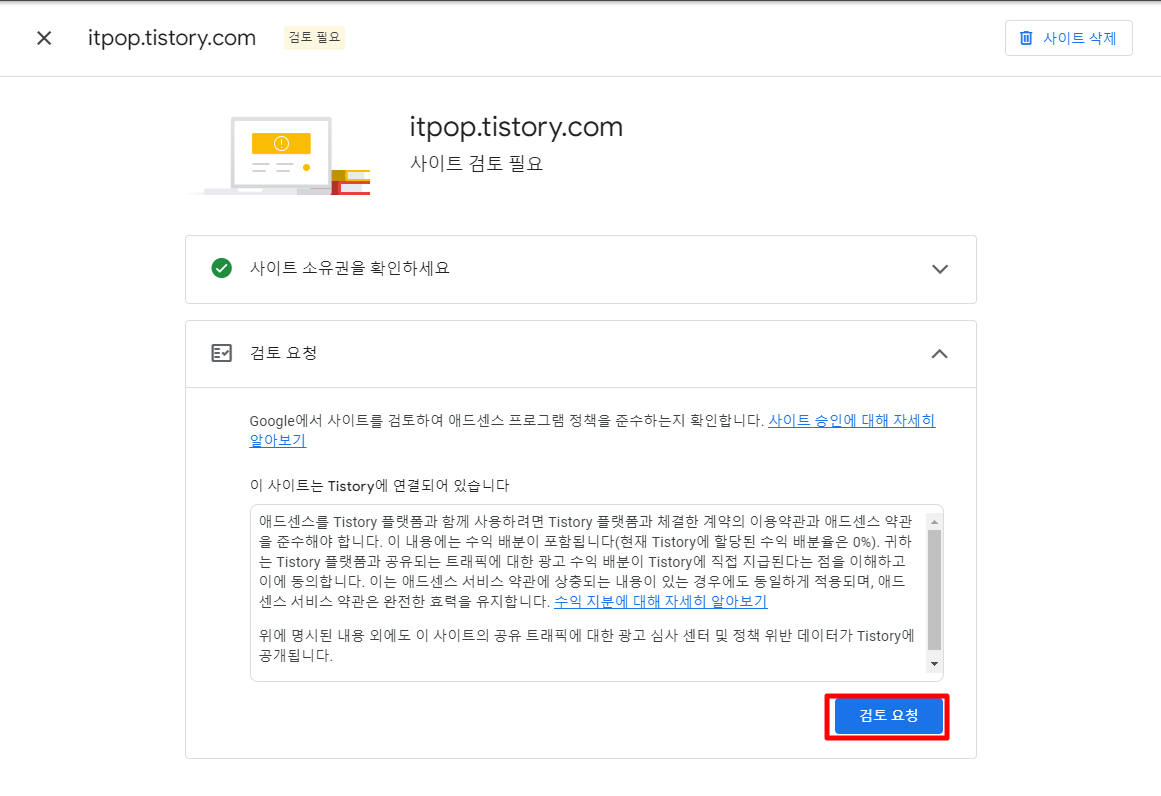Click the 사이트 소유권을 확인하세요 title text
1161x796 pixels.
[349, 268]
